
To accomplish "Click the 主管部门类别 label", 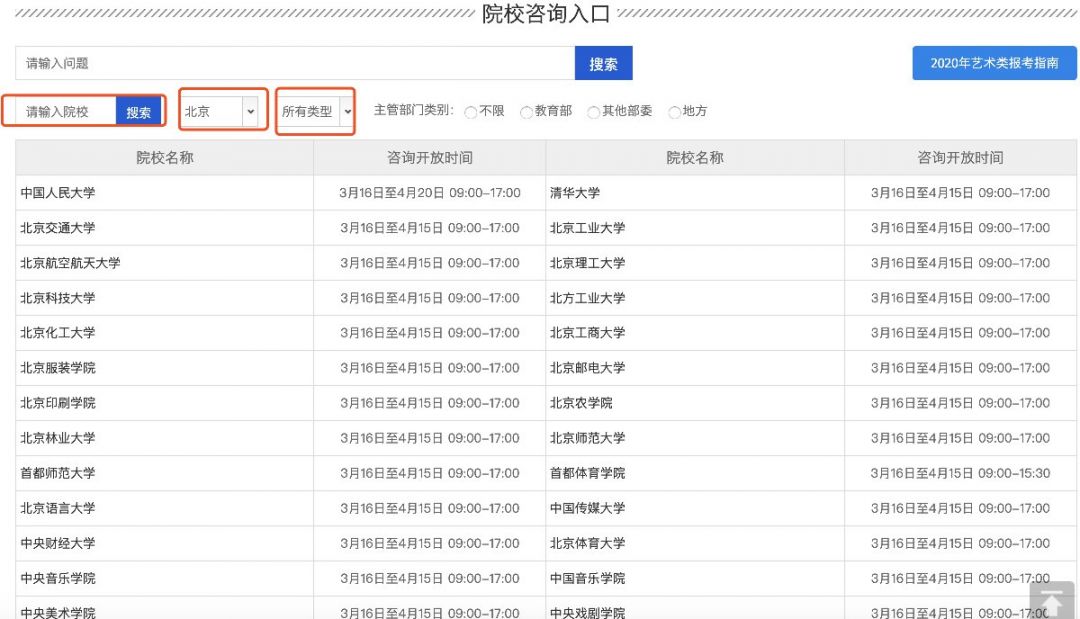I will pos(413,110).
